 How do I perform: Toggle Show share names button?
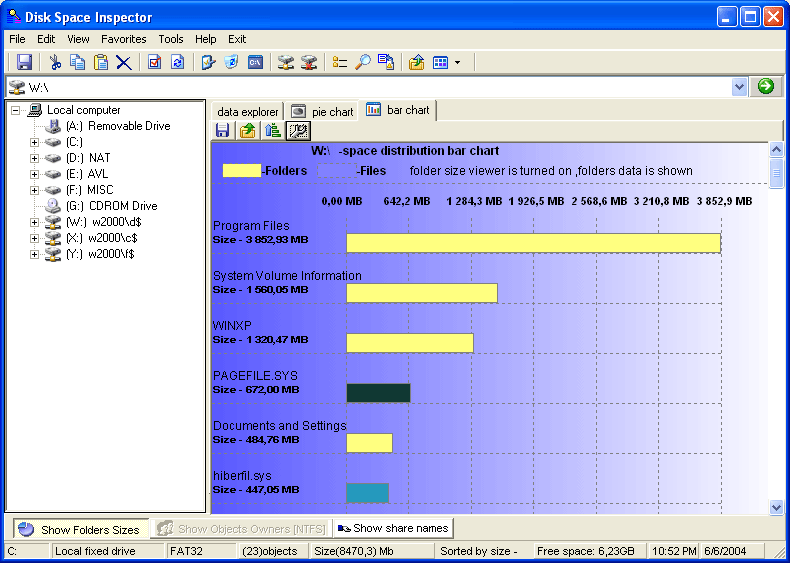coord(392,528)
